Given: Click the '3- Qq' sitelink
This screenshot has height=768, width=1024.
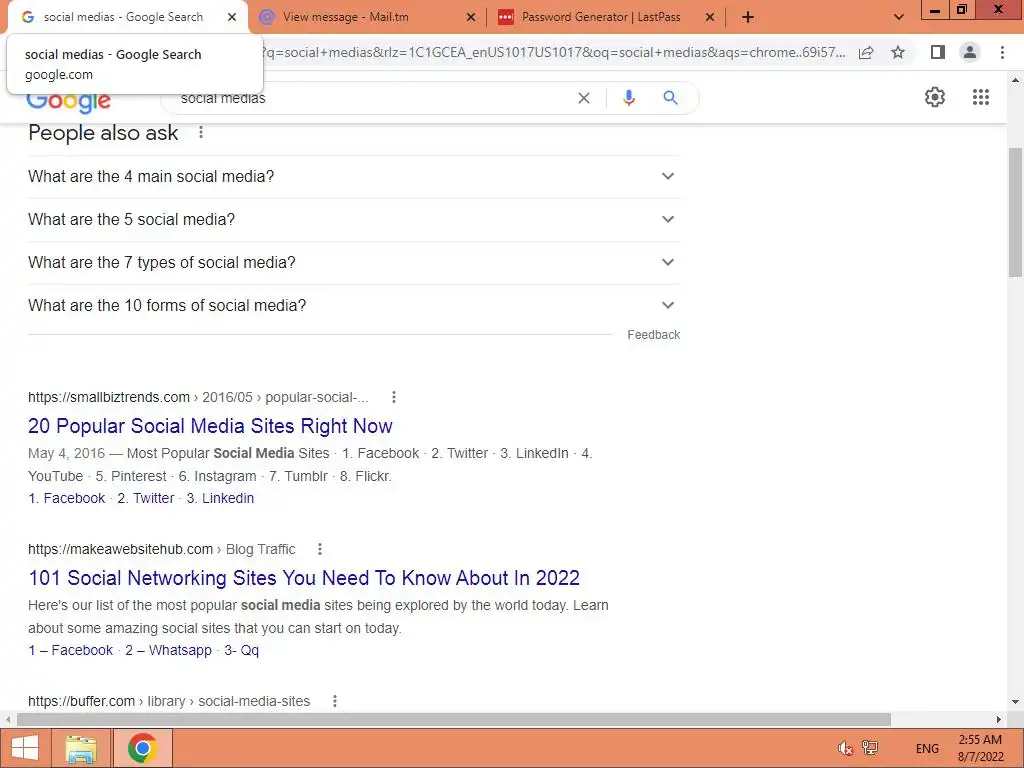Looking at the screenshot, I should (242, 650).
